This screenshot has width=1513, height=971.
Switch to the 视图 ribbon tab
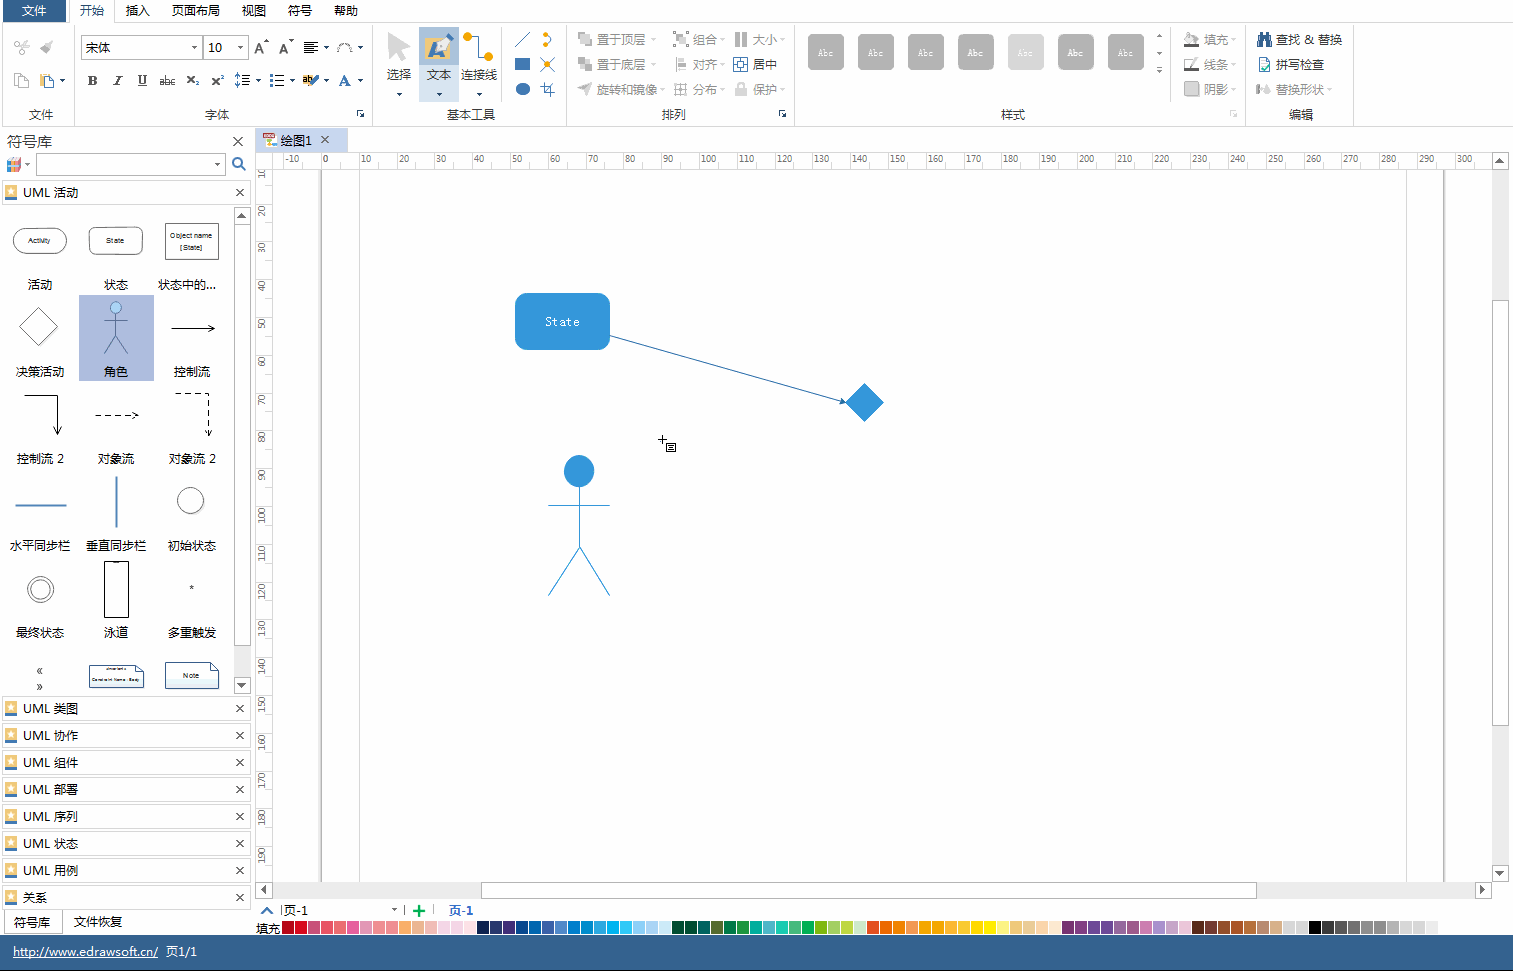[x=254, y=11]
